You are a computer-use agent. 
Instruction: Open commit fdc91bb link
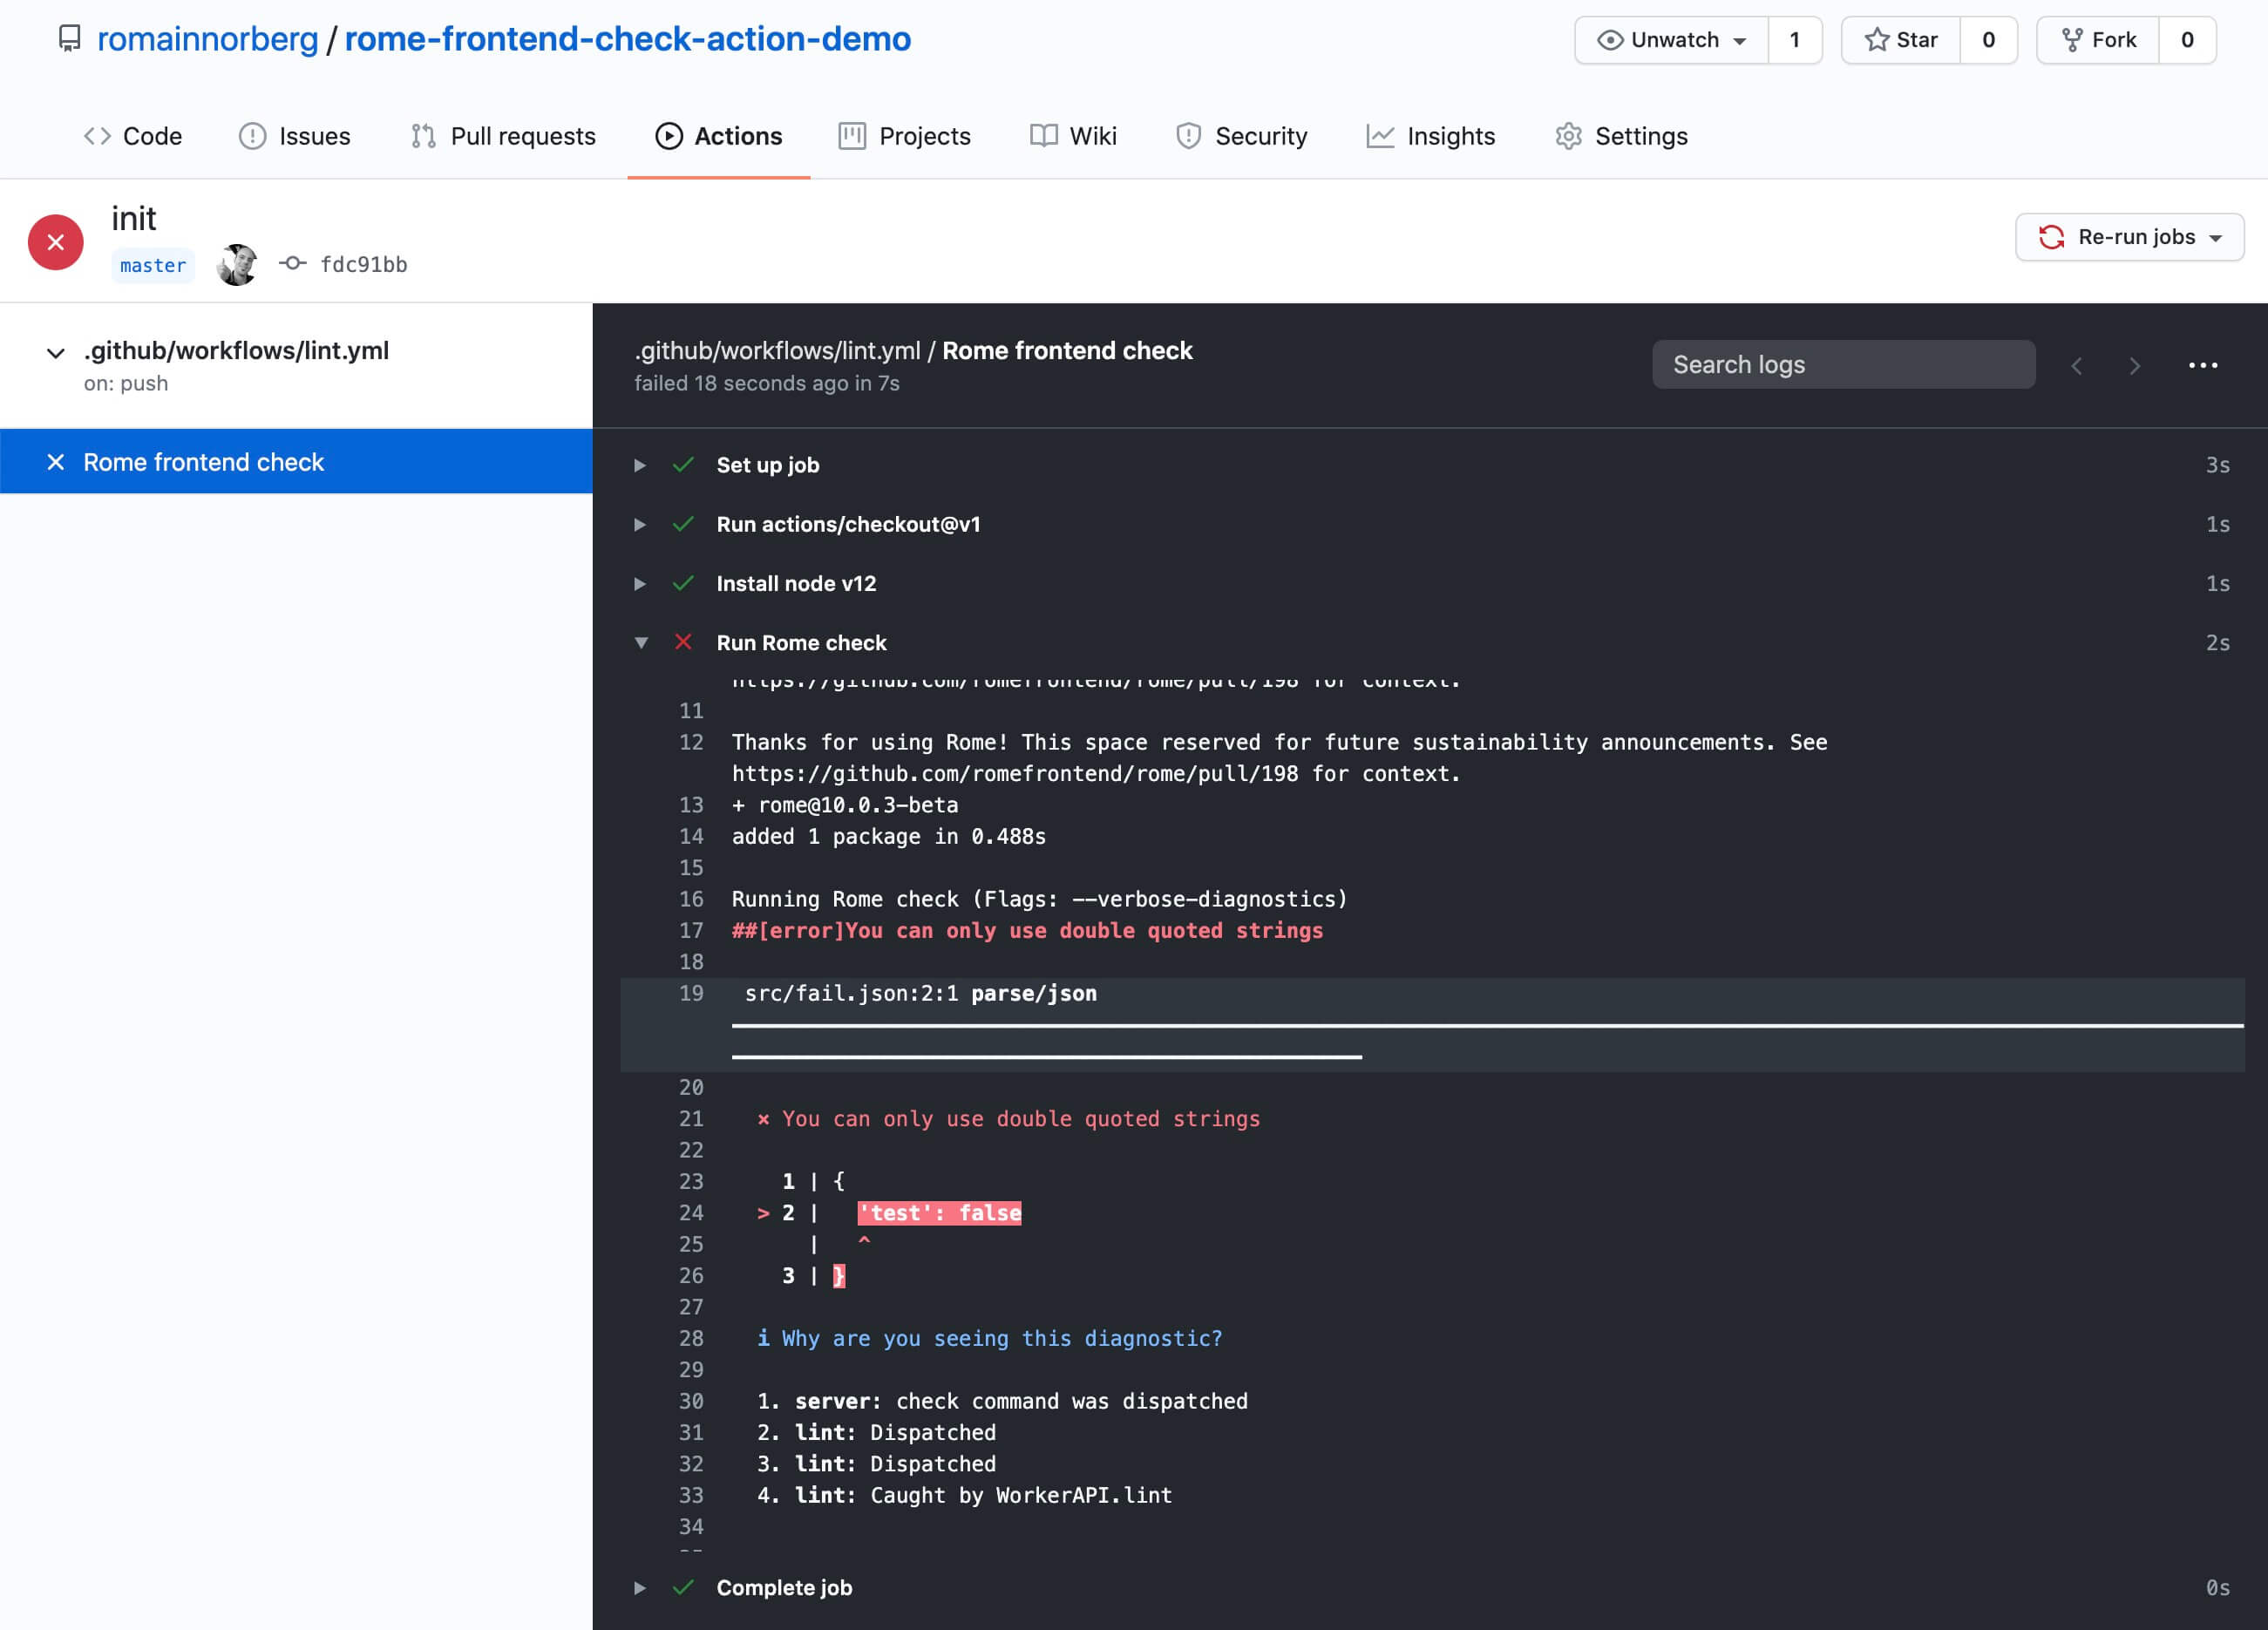363,264
